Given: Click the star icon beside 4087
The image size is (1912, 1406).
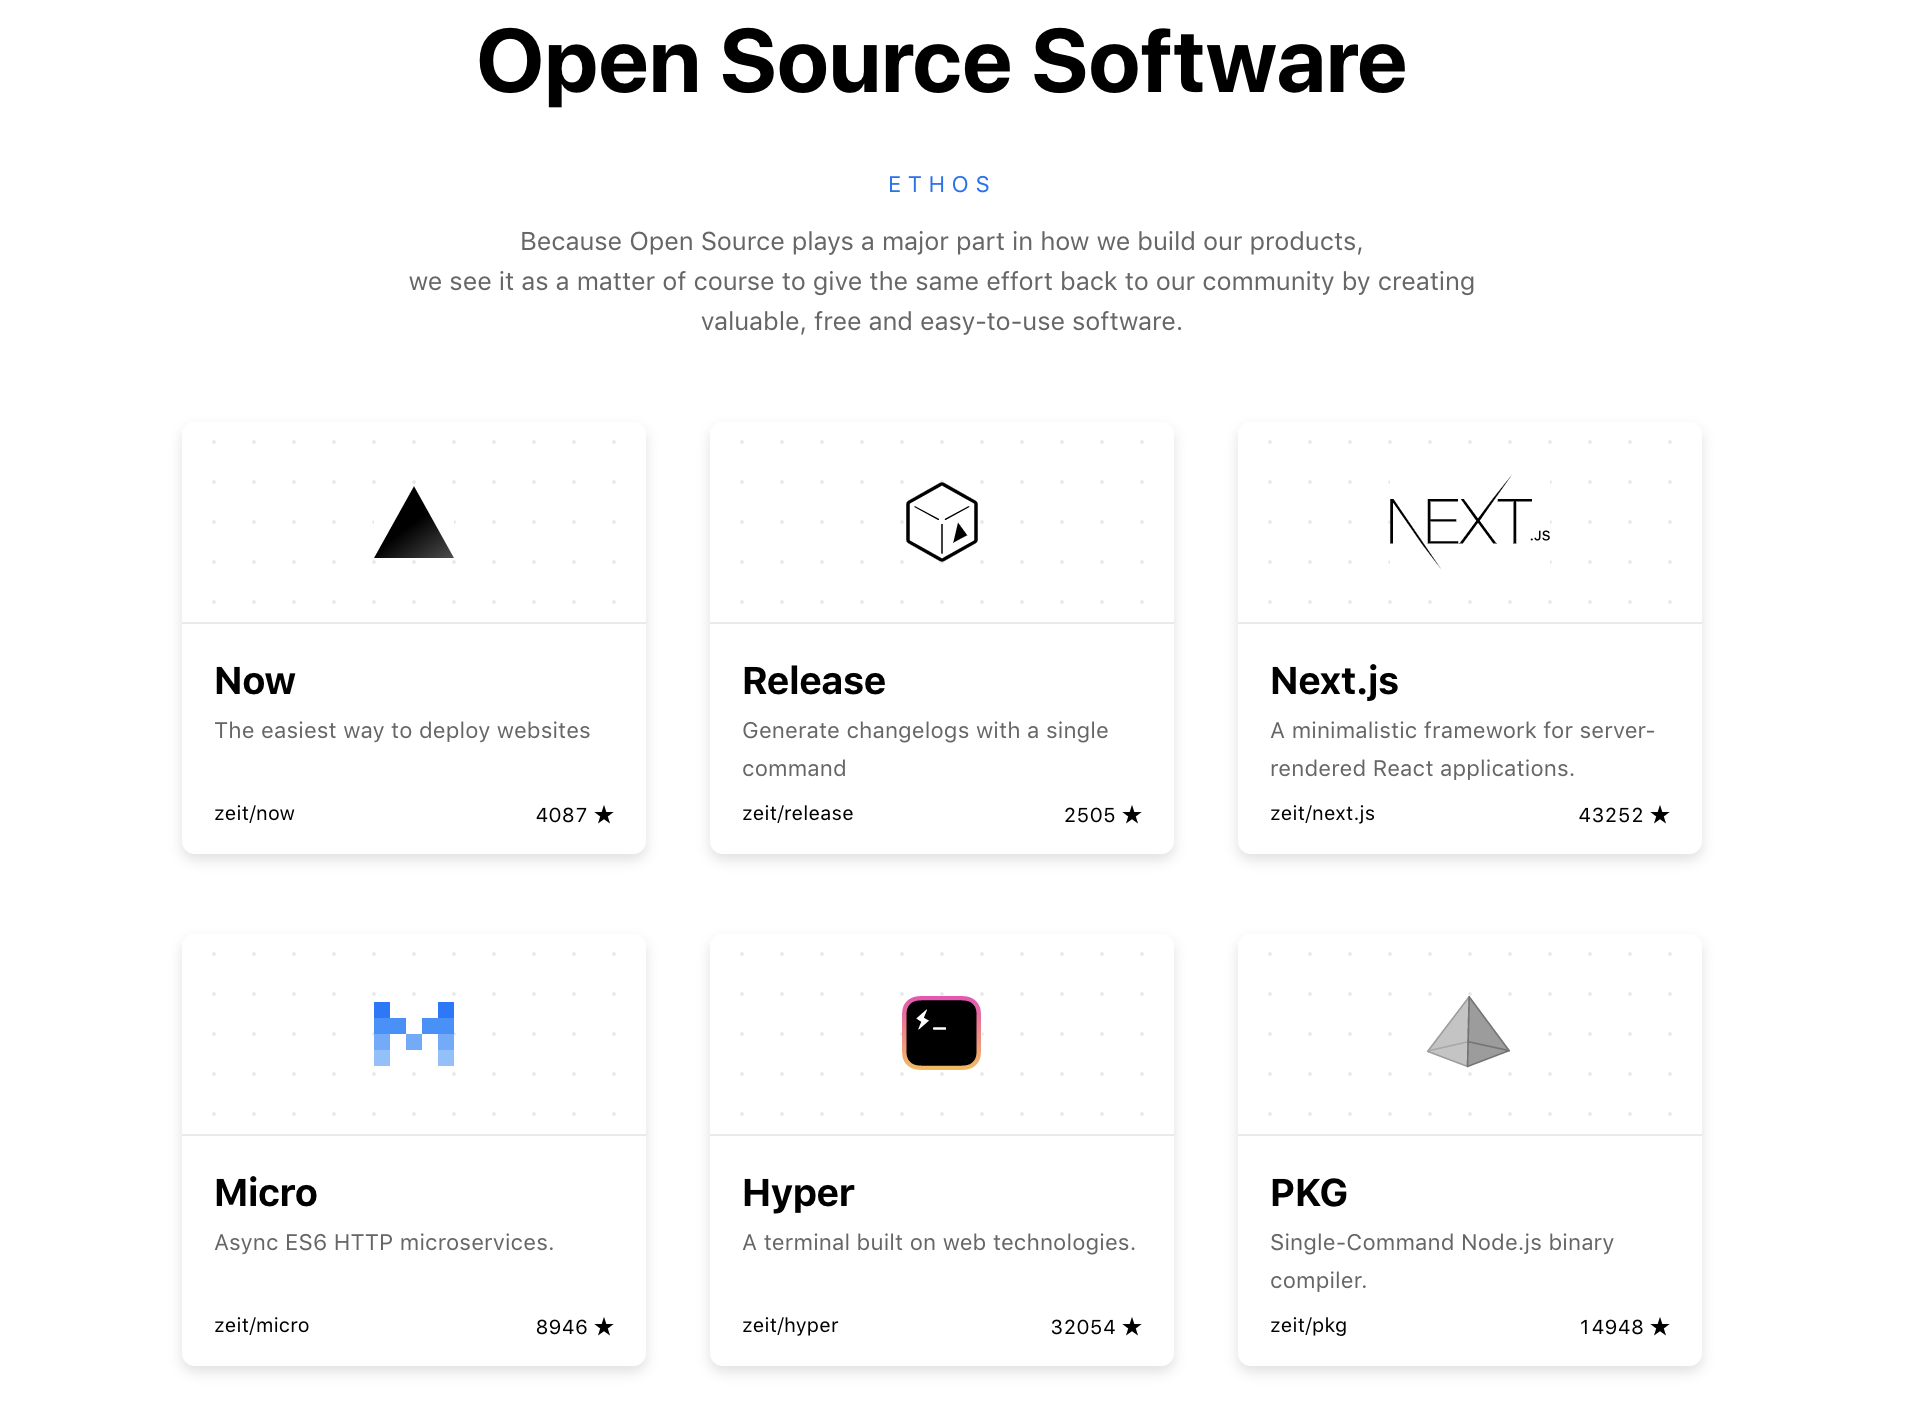Looking at the screenshot, I should coord(604,815).
